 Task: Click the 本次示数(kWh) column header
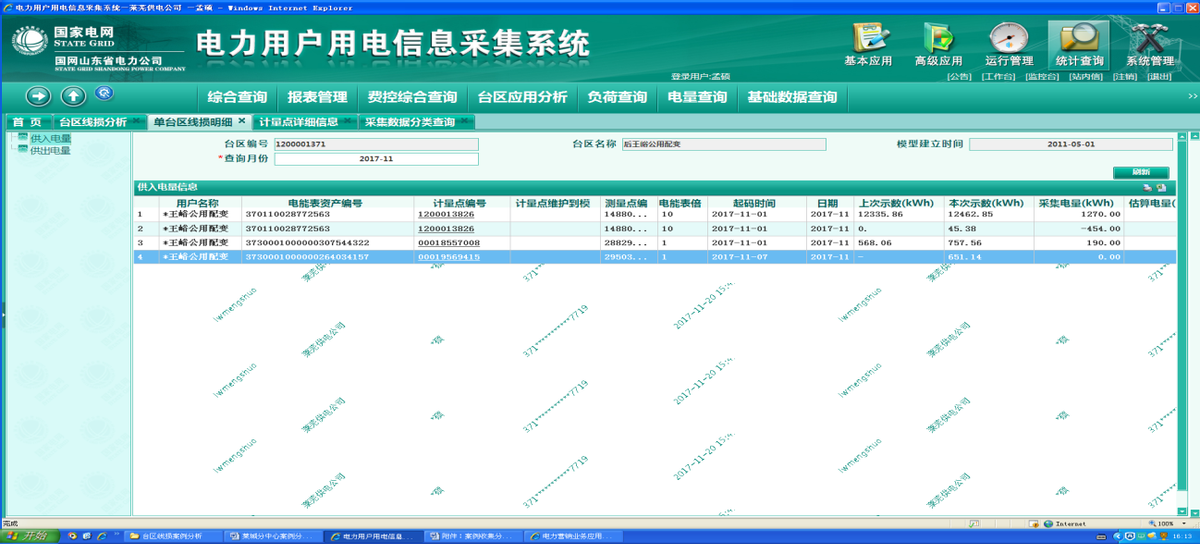[990, 202]
